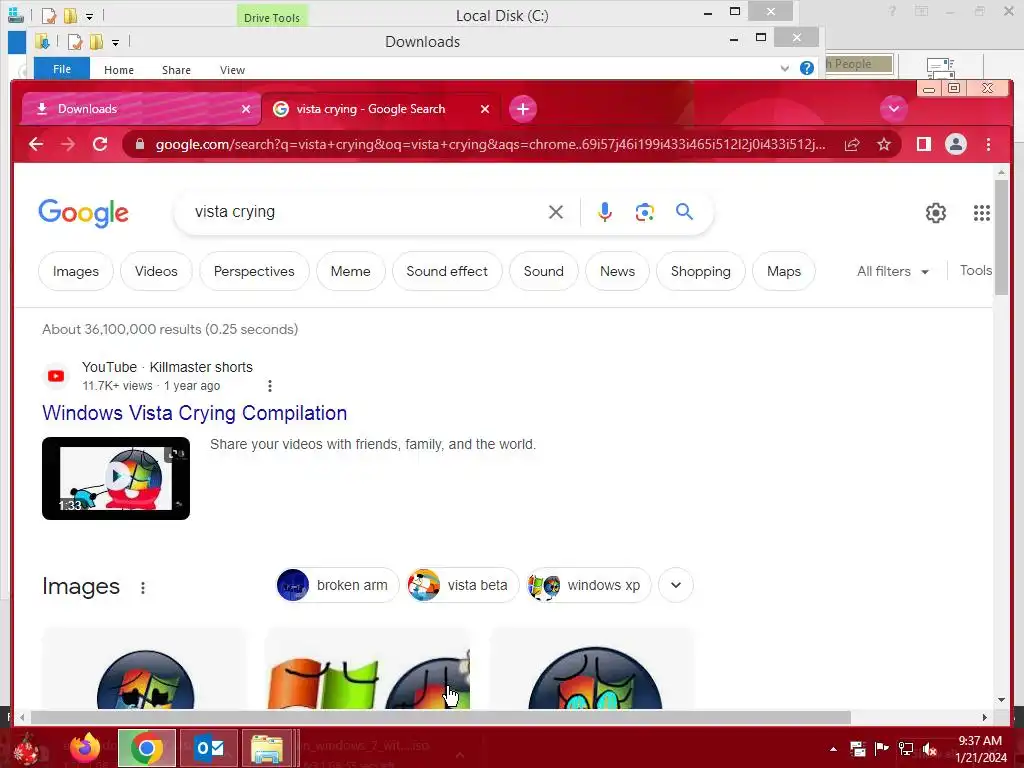Viewport: 1024px width, 768px height.
Task: Play the Vista crying video thumbnail
Action: 116,478
